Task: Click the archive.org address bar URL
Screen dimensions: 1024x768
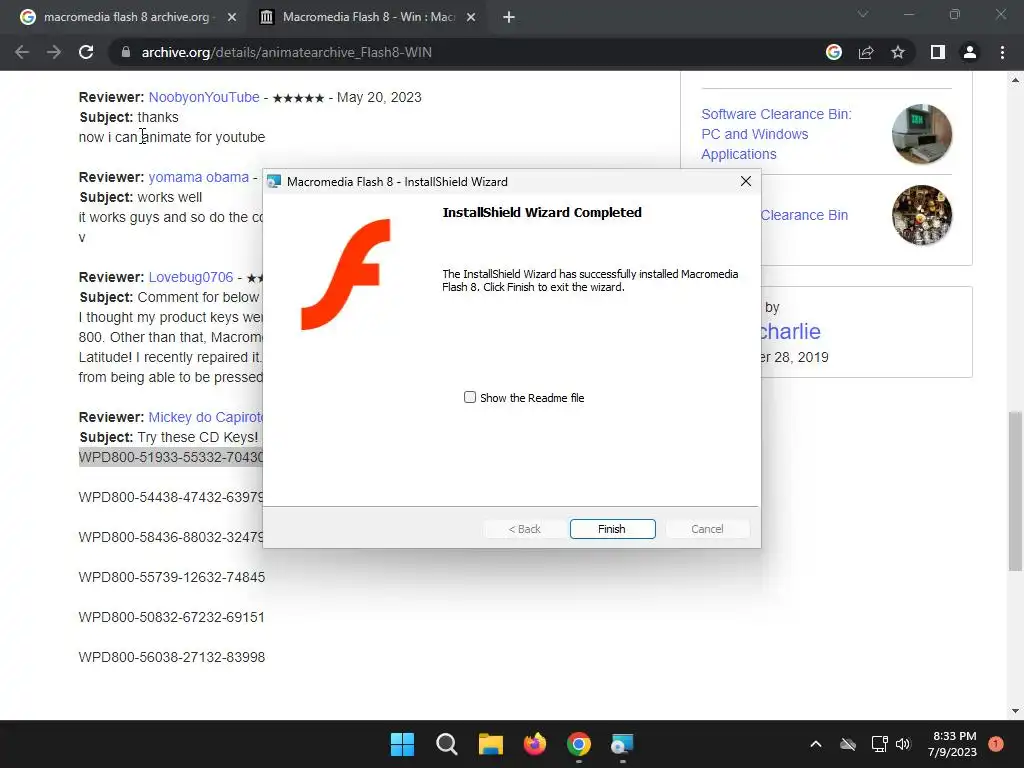Action: coord(287,52)
